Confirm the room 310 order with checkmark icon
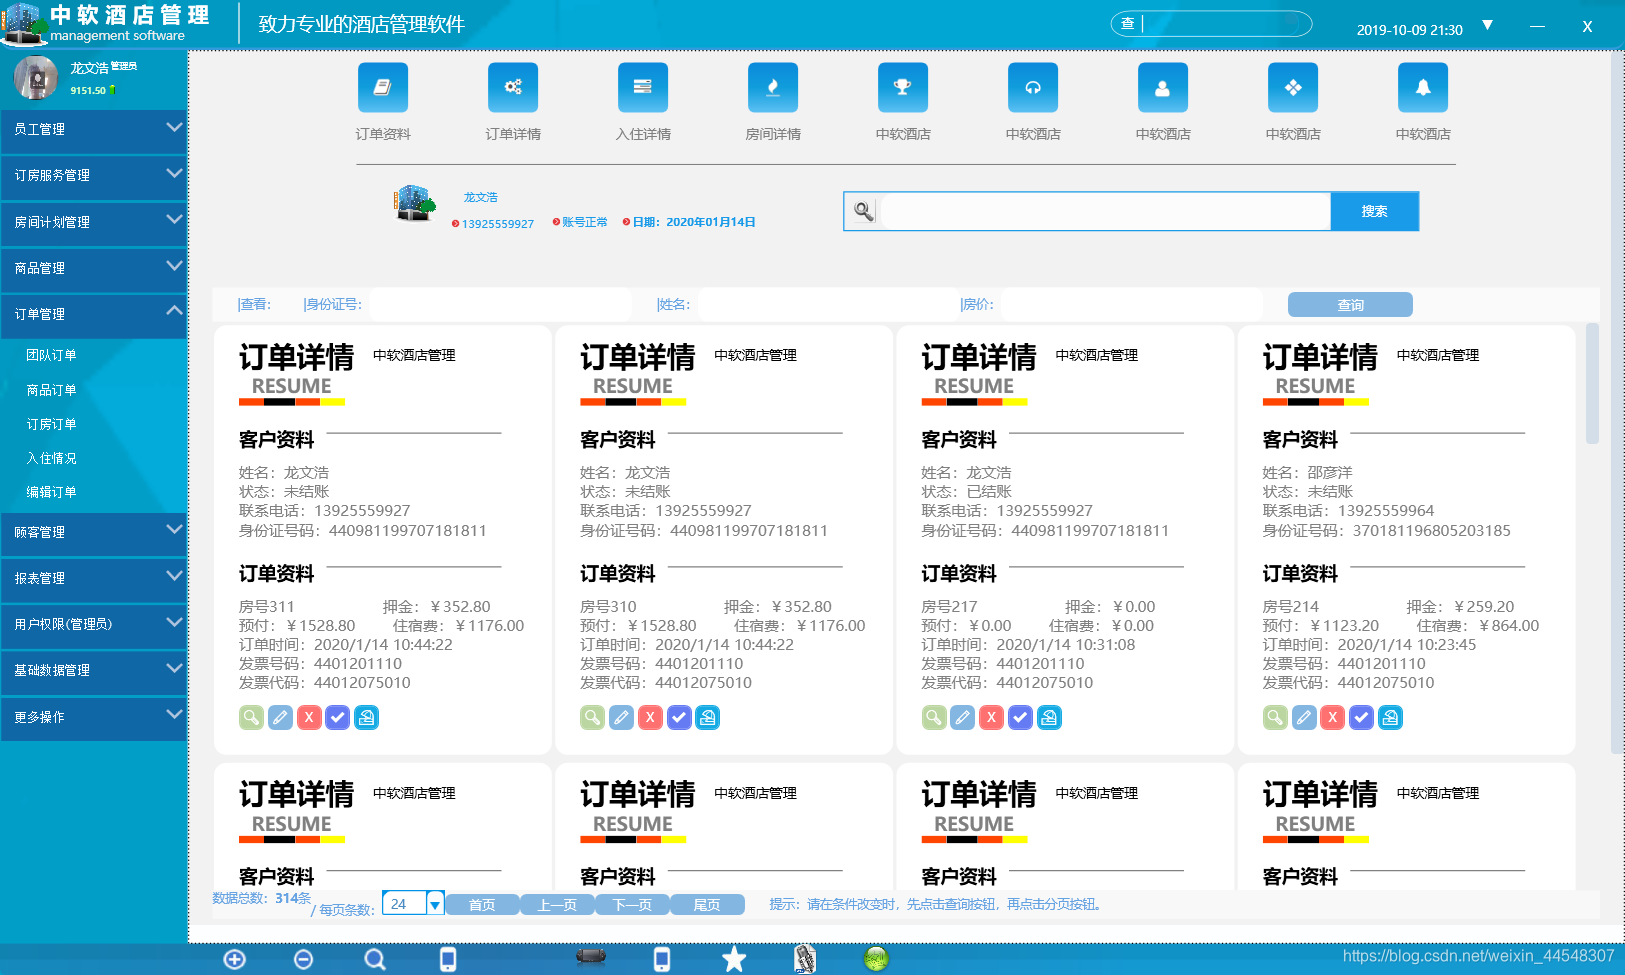1625x975 pixels. pyautogui.click(x=679, y=717)
